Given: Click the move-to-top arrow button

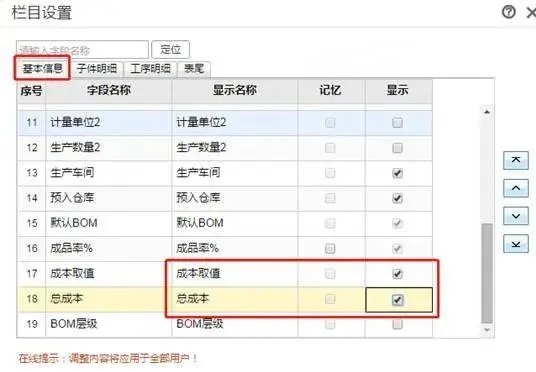Looking at the screenshot, I should 516,161.
